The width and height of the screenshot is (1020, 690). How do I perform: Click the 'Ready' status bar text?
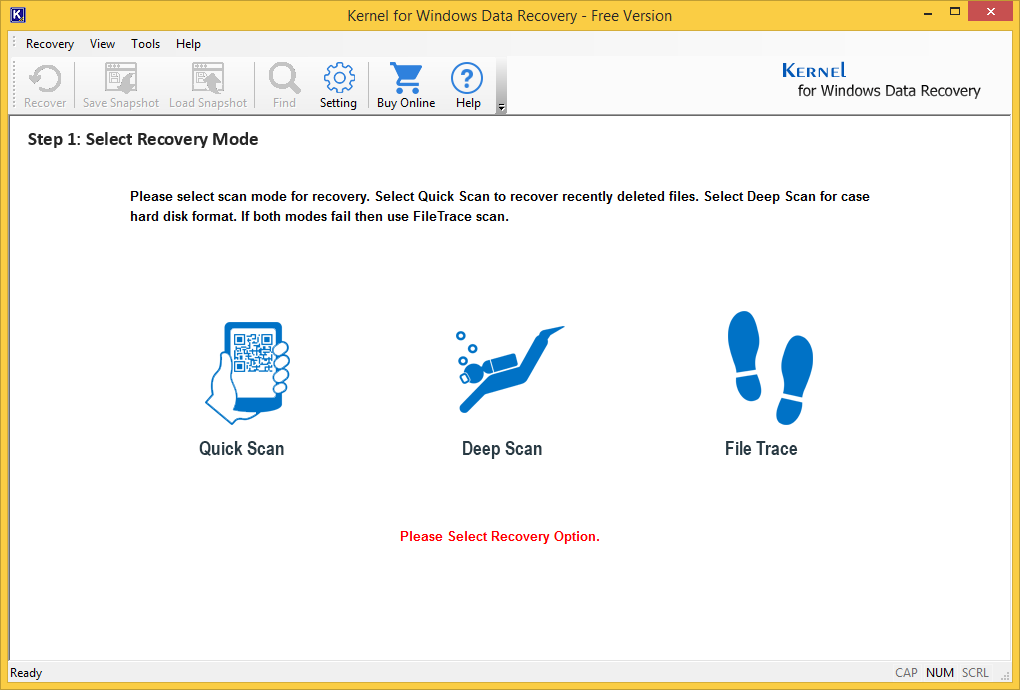[26, 673]
